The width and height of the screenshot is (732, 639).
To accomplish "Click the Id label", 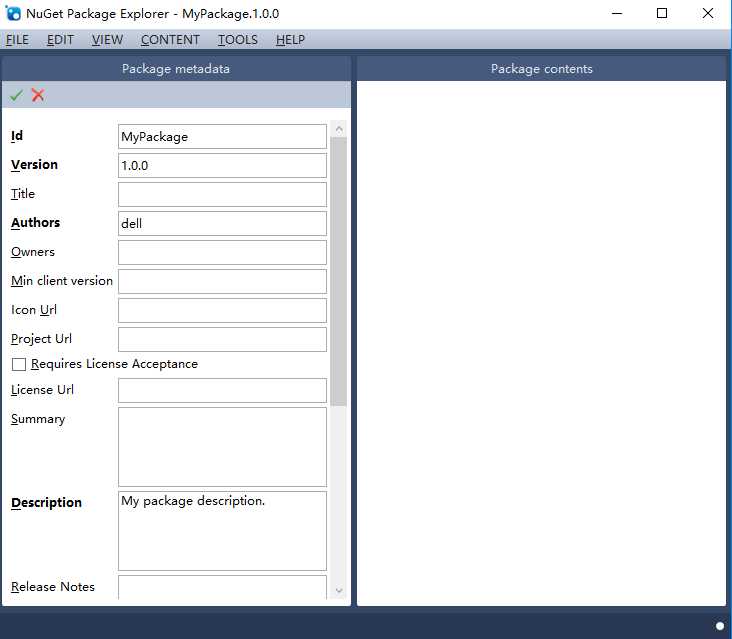I will click(x=17, y=136).
